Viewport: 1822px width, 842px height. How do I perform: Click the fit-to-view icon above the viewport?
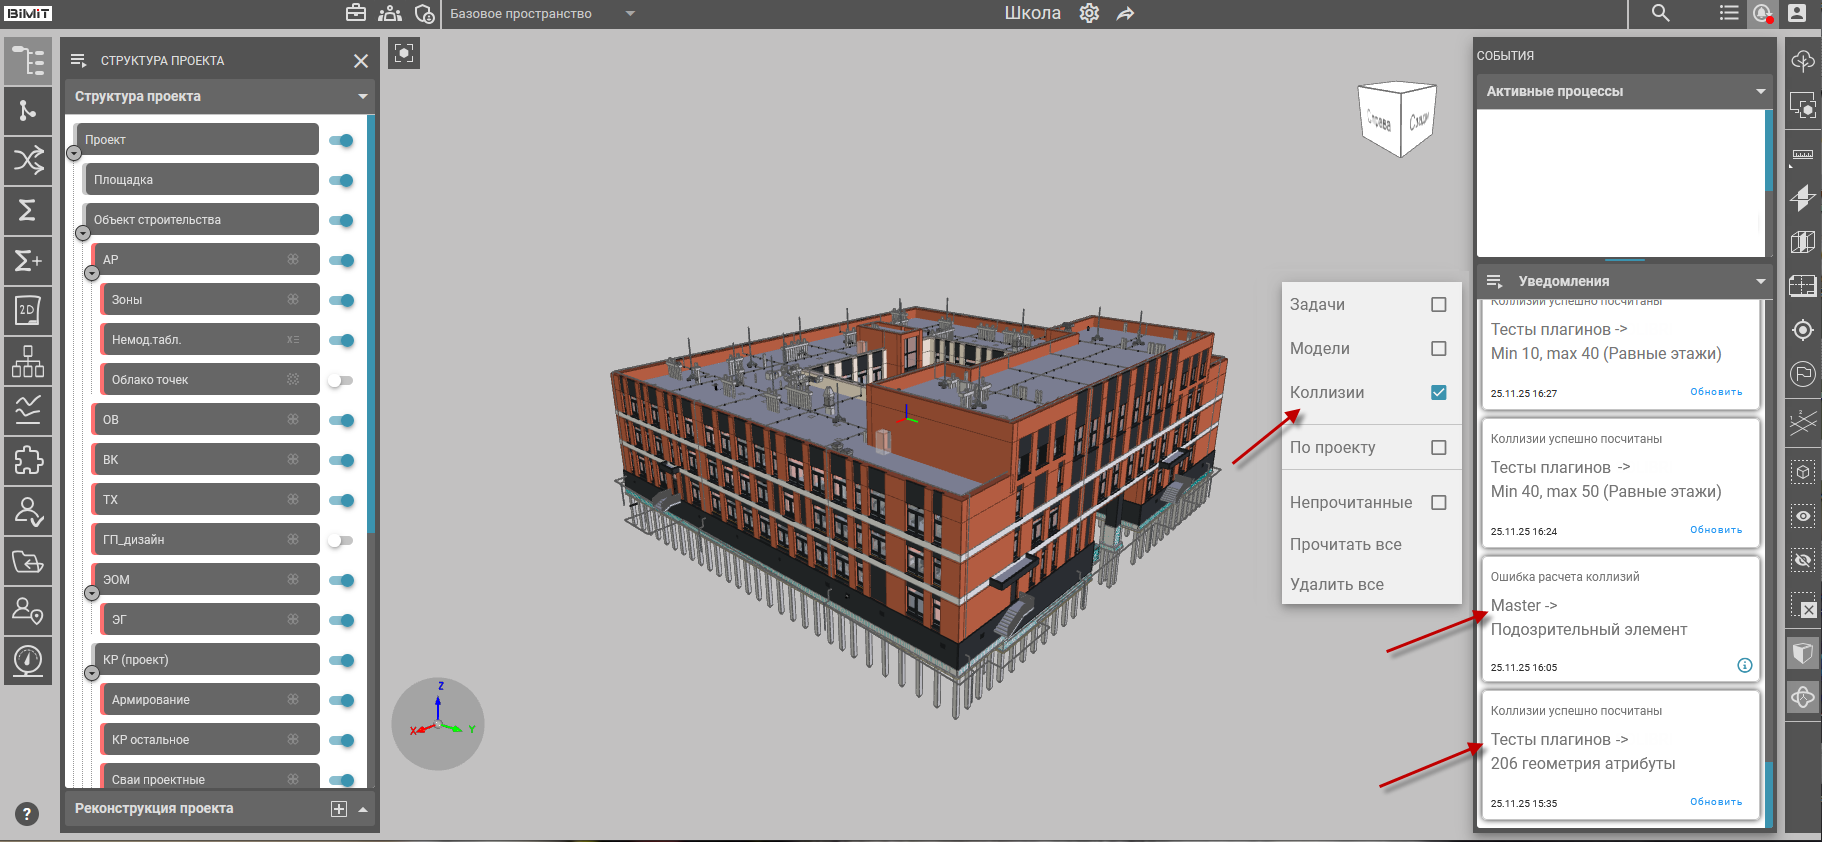click(404, 53)
